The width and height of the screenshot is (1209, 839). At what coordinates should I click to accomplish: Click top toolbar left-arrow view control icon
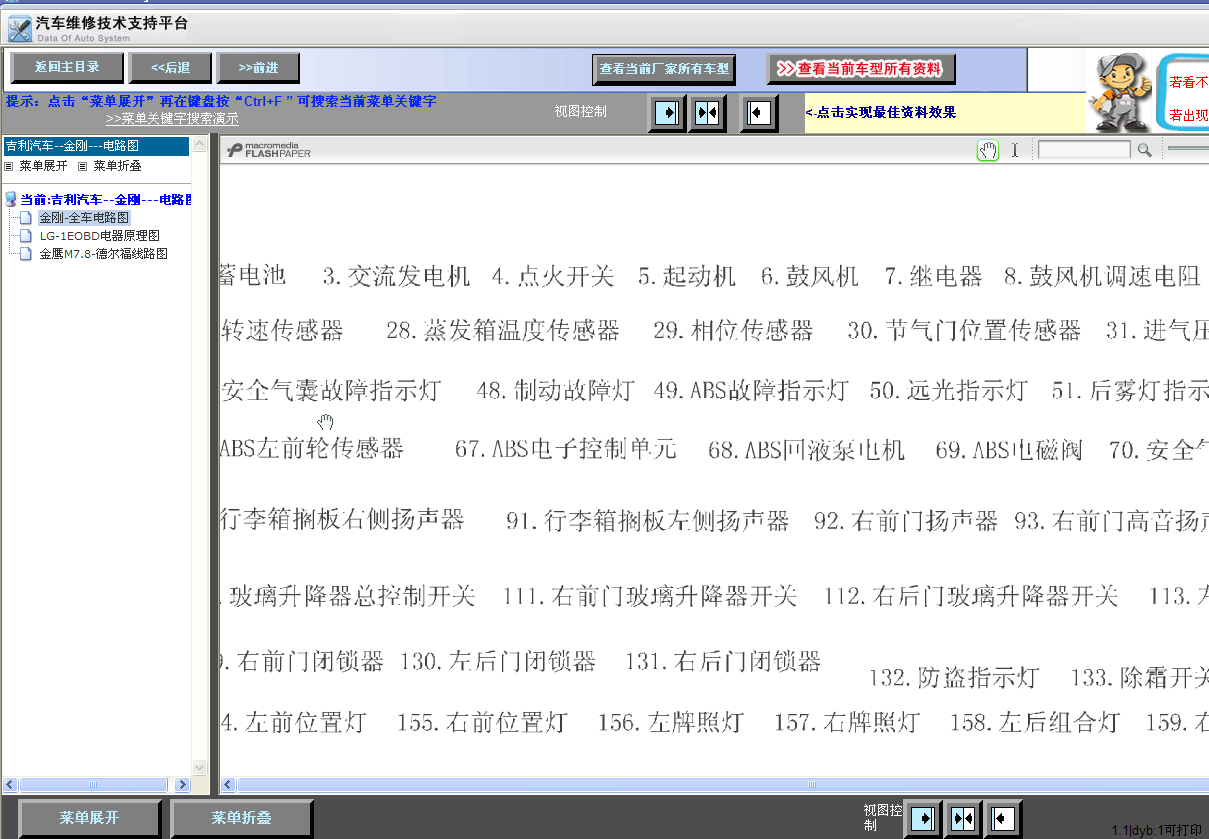(759, 112)
